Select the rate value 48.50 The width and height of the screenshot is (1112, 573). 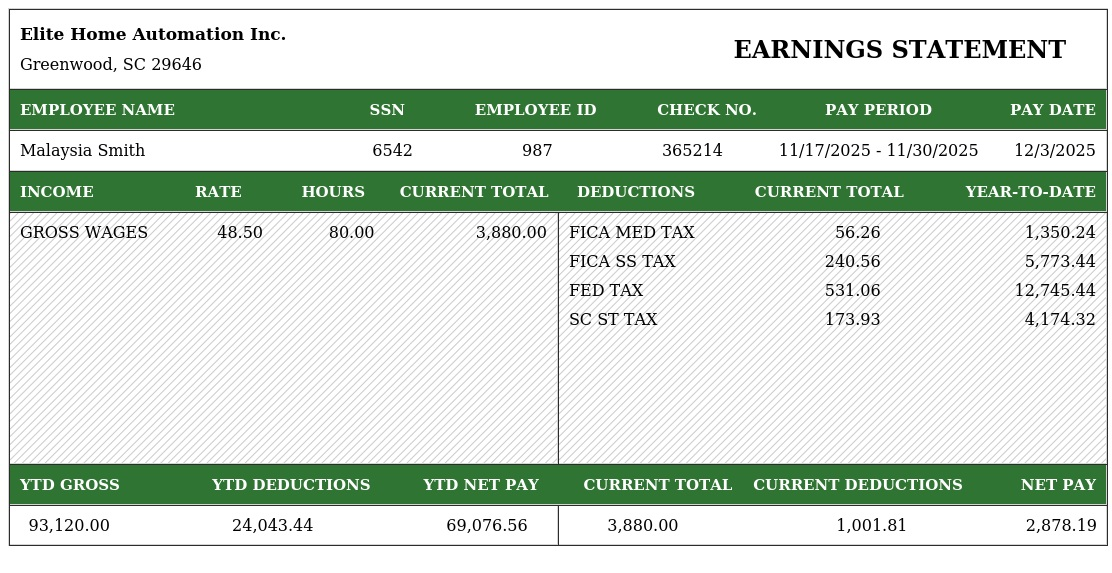click(240, 233)
